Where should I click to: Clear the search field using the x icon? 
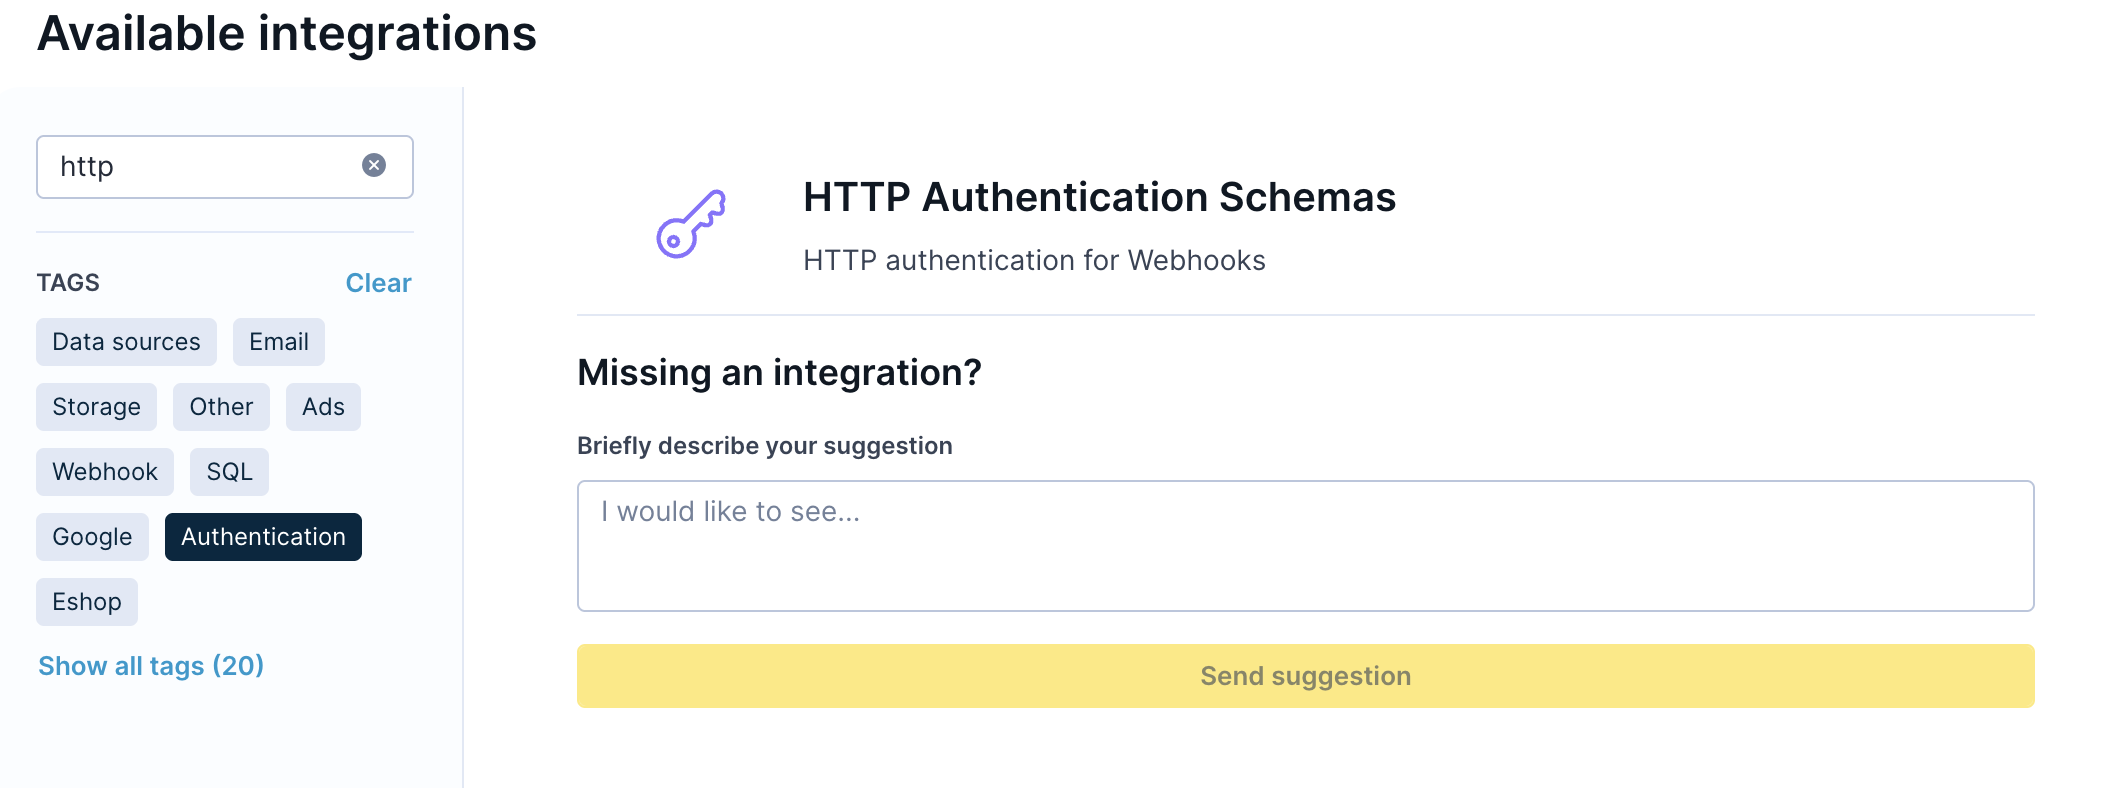click(x=374, y=165)
